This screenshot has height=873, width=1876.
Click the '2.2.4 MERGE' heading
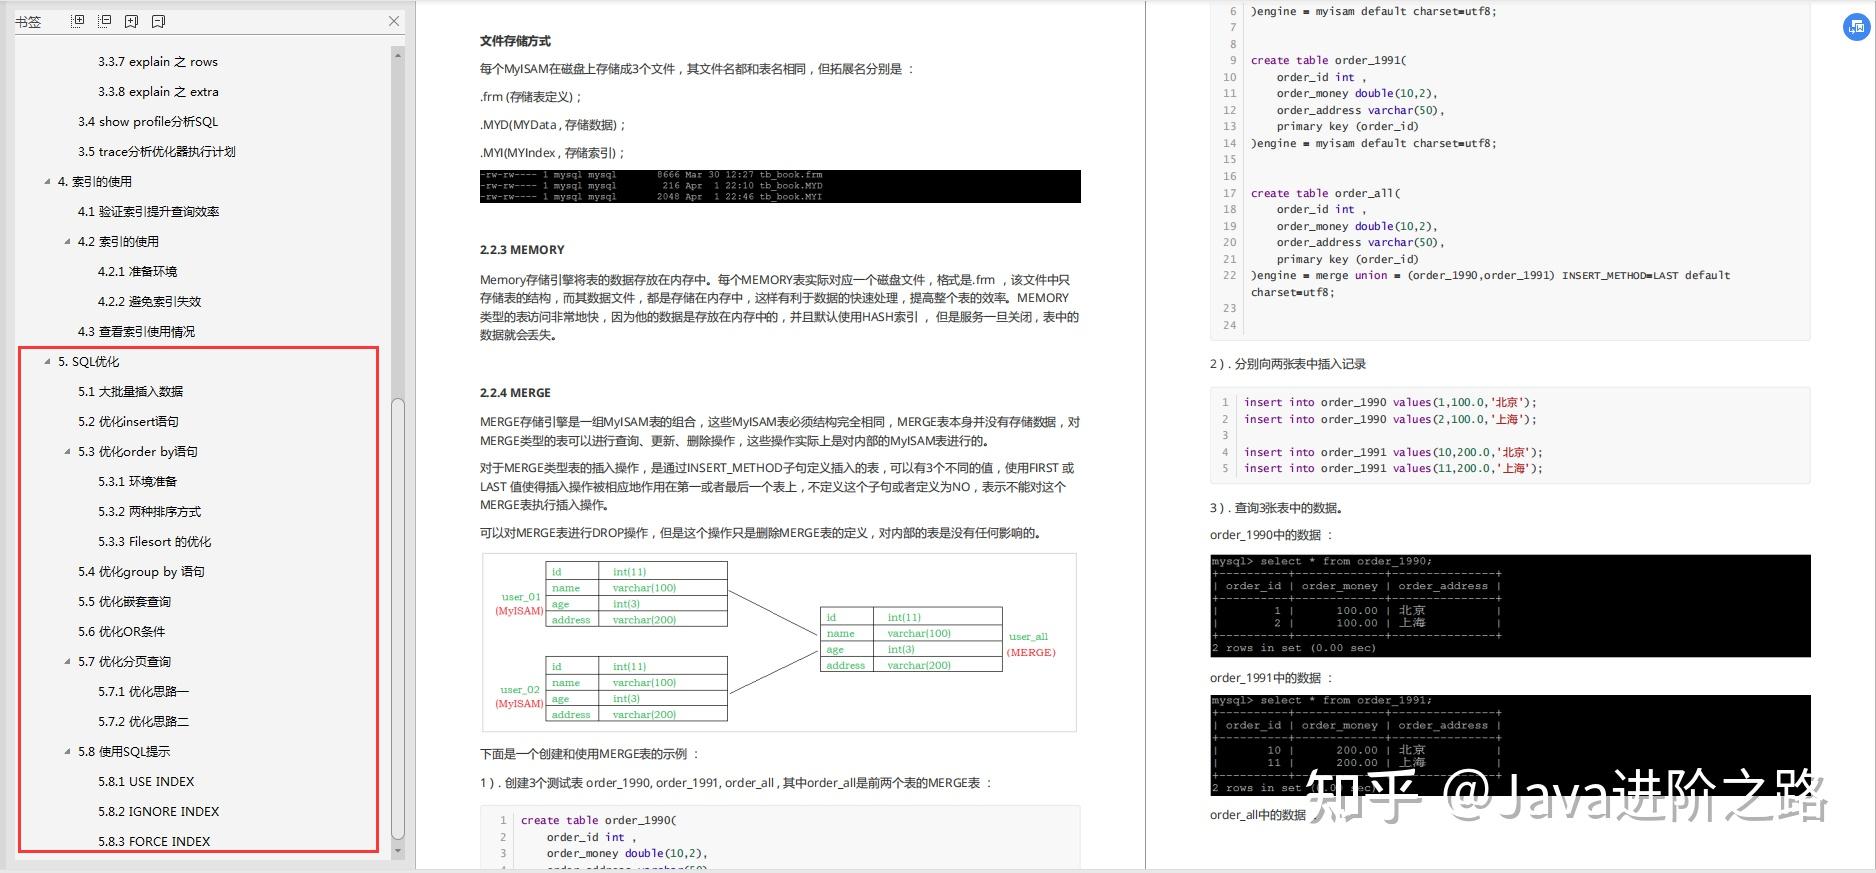pos(515,393)
